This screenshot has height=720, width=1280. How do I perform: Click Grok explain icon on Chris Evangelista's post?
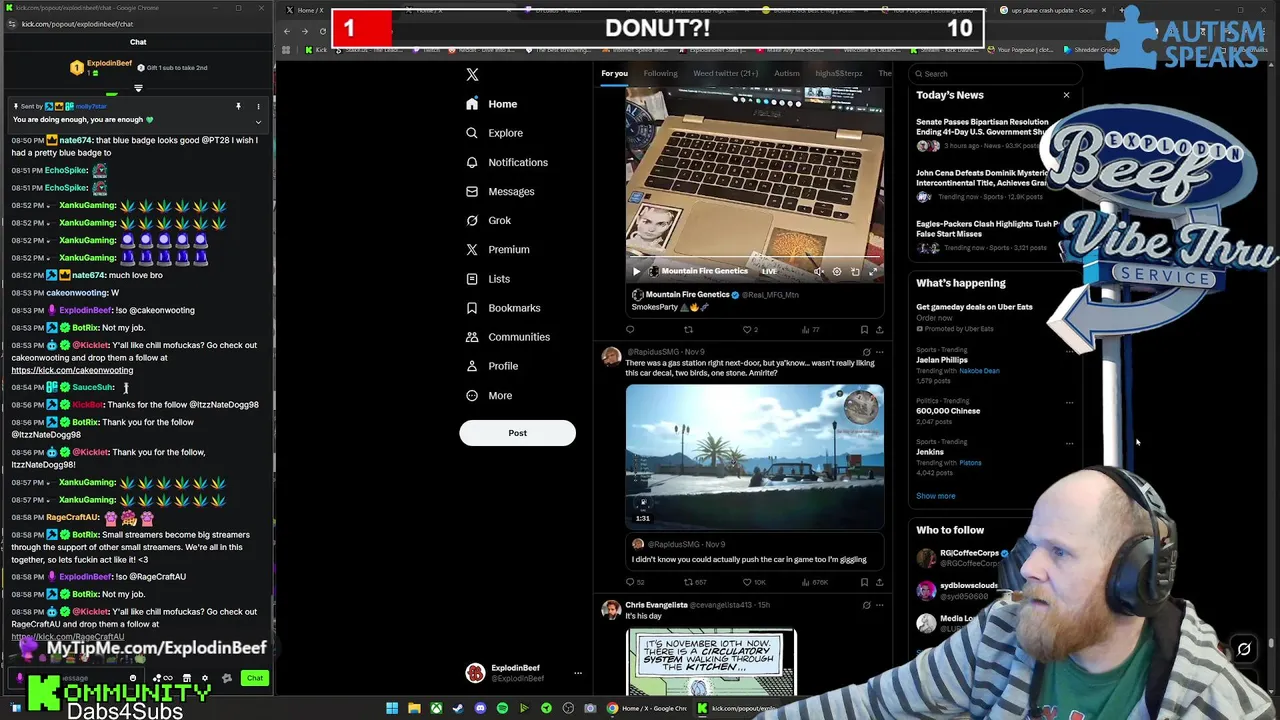(x=866, y=605)
